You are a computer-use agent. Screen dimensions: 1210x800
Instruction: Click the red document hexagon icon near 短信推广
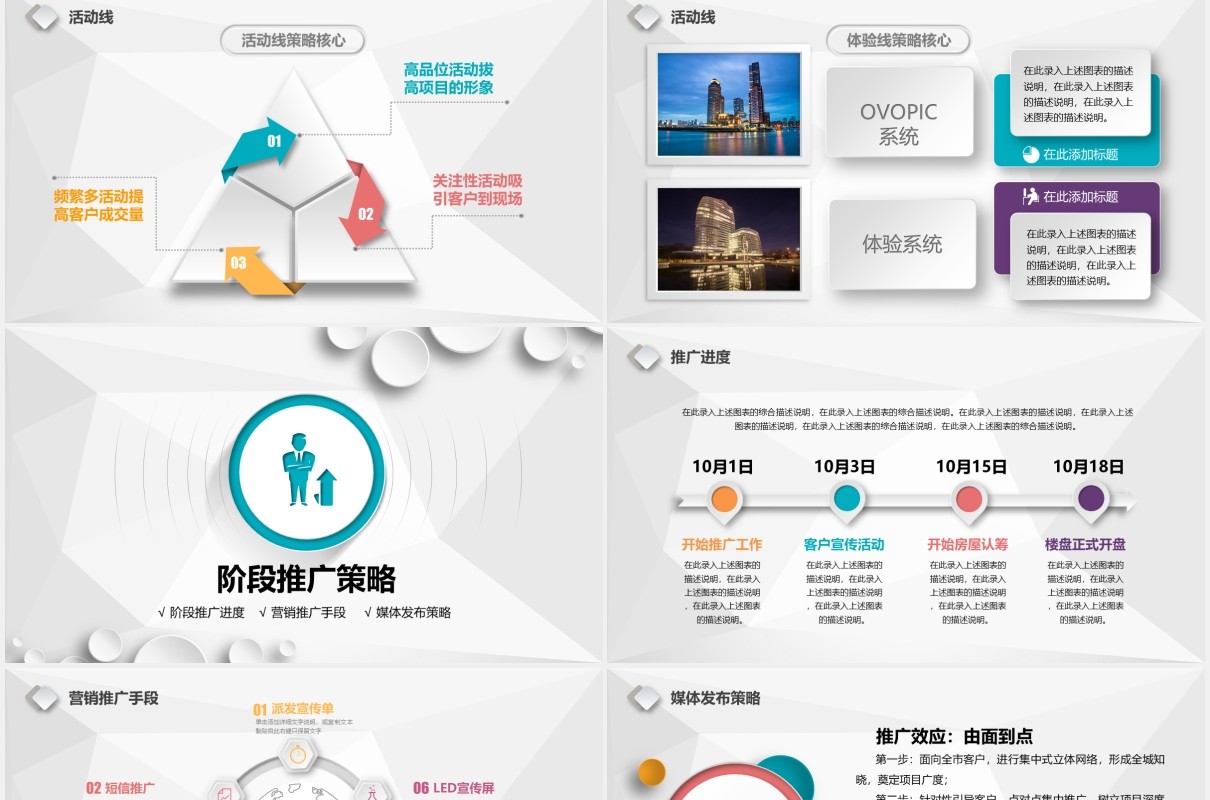(224, 792)
